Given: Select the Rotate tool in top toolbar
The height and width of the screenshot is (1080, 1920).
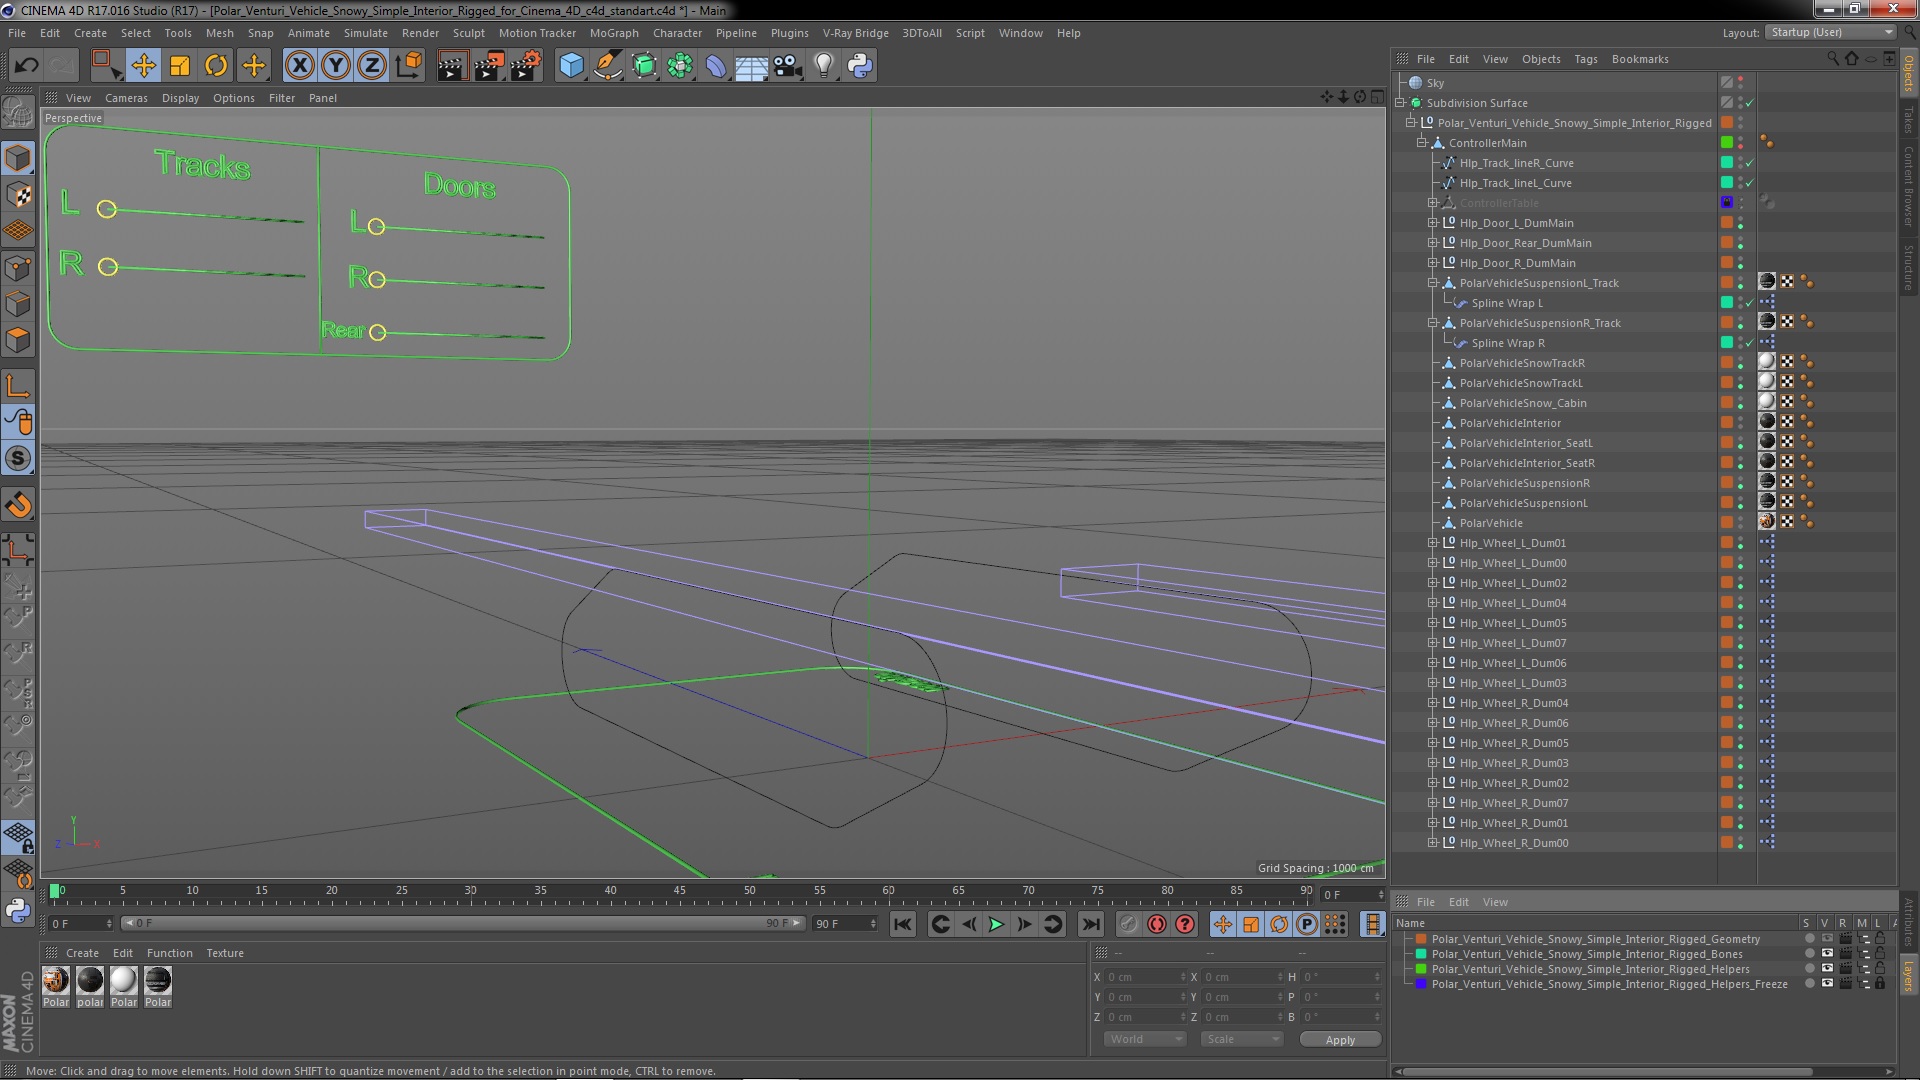Looking at the screenshot, I should point(216,66).
